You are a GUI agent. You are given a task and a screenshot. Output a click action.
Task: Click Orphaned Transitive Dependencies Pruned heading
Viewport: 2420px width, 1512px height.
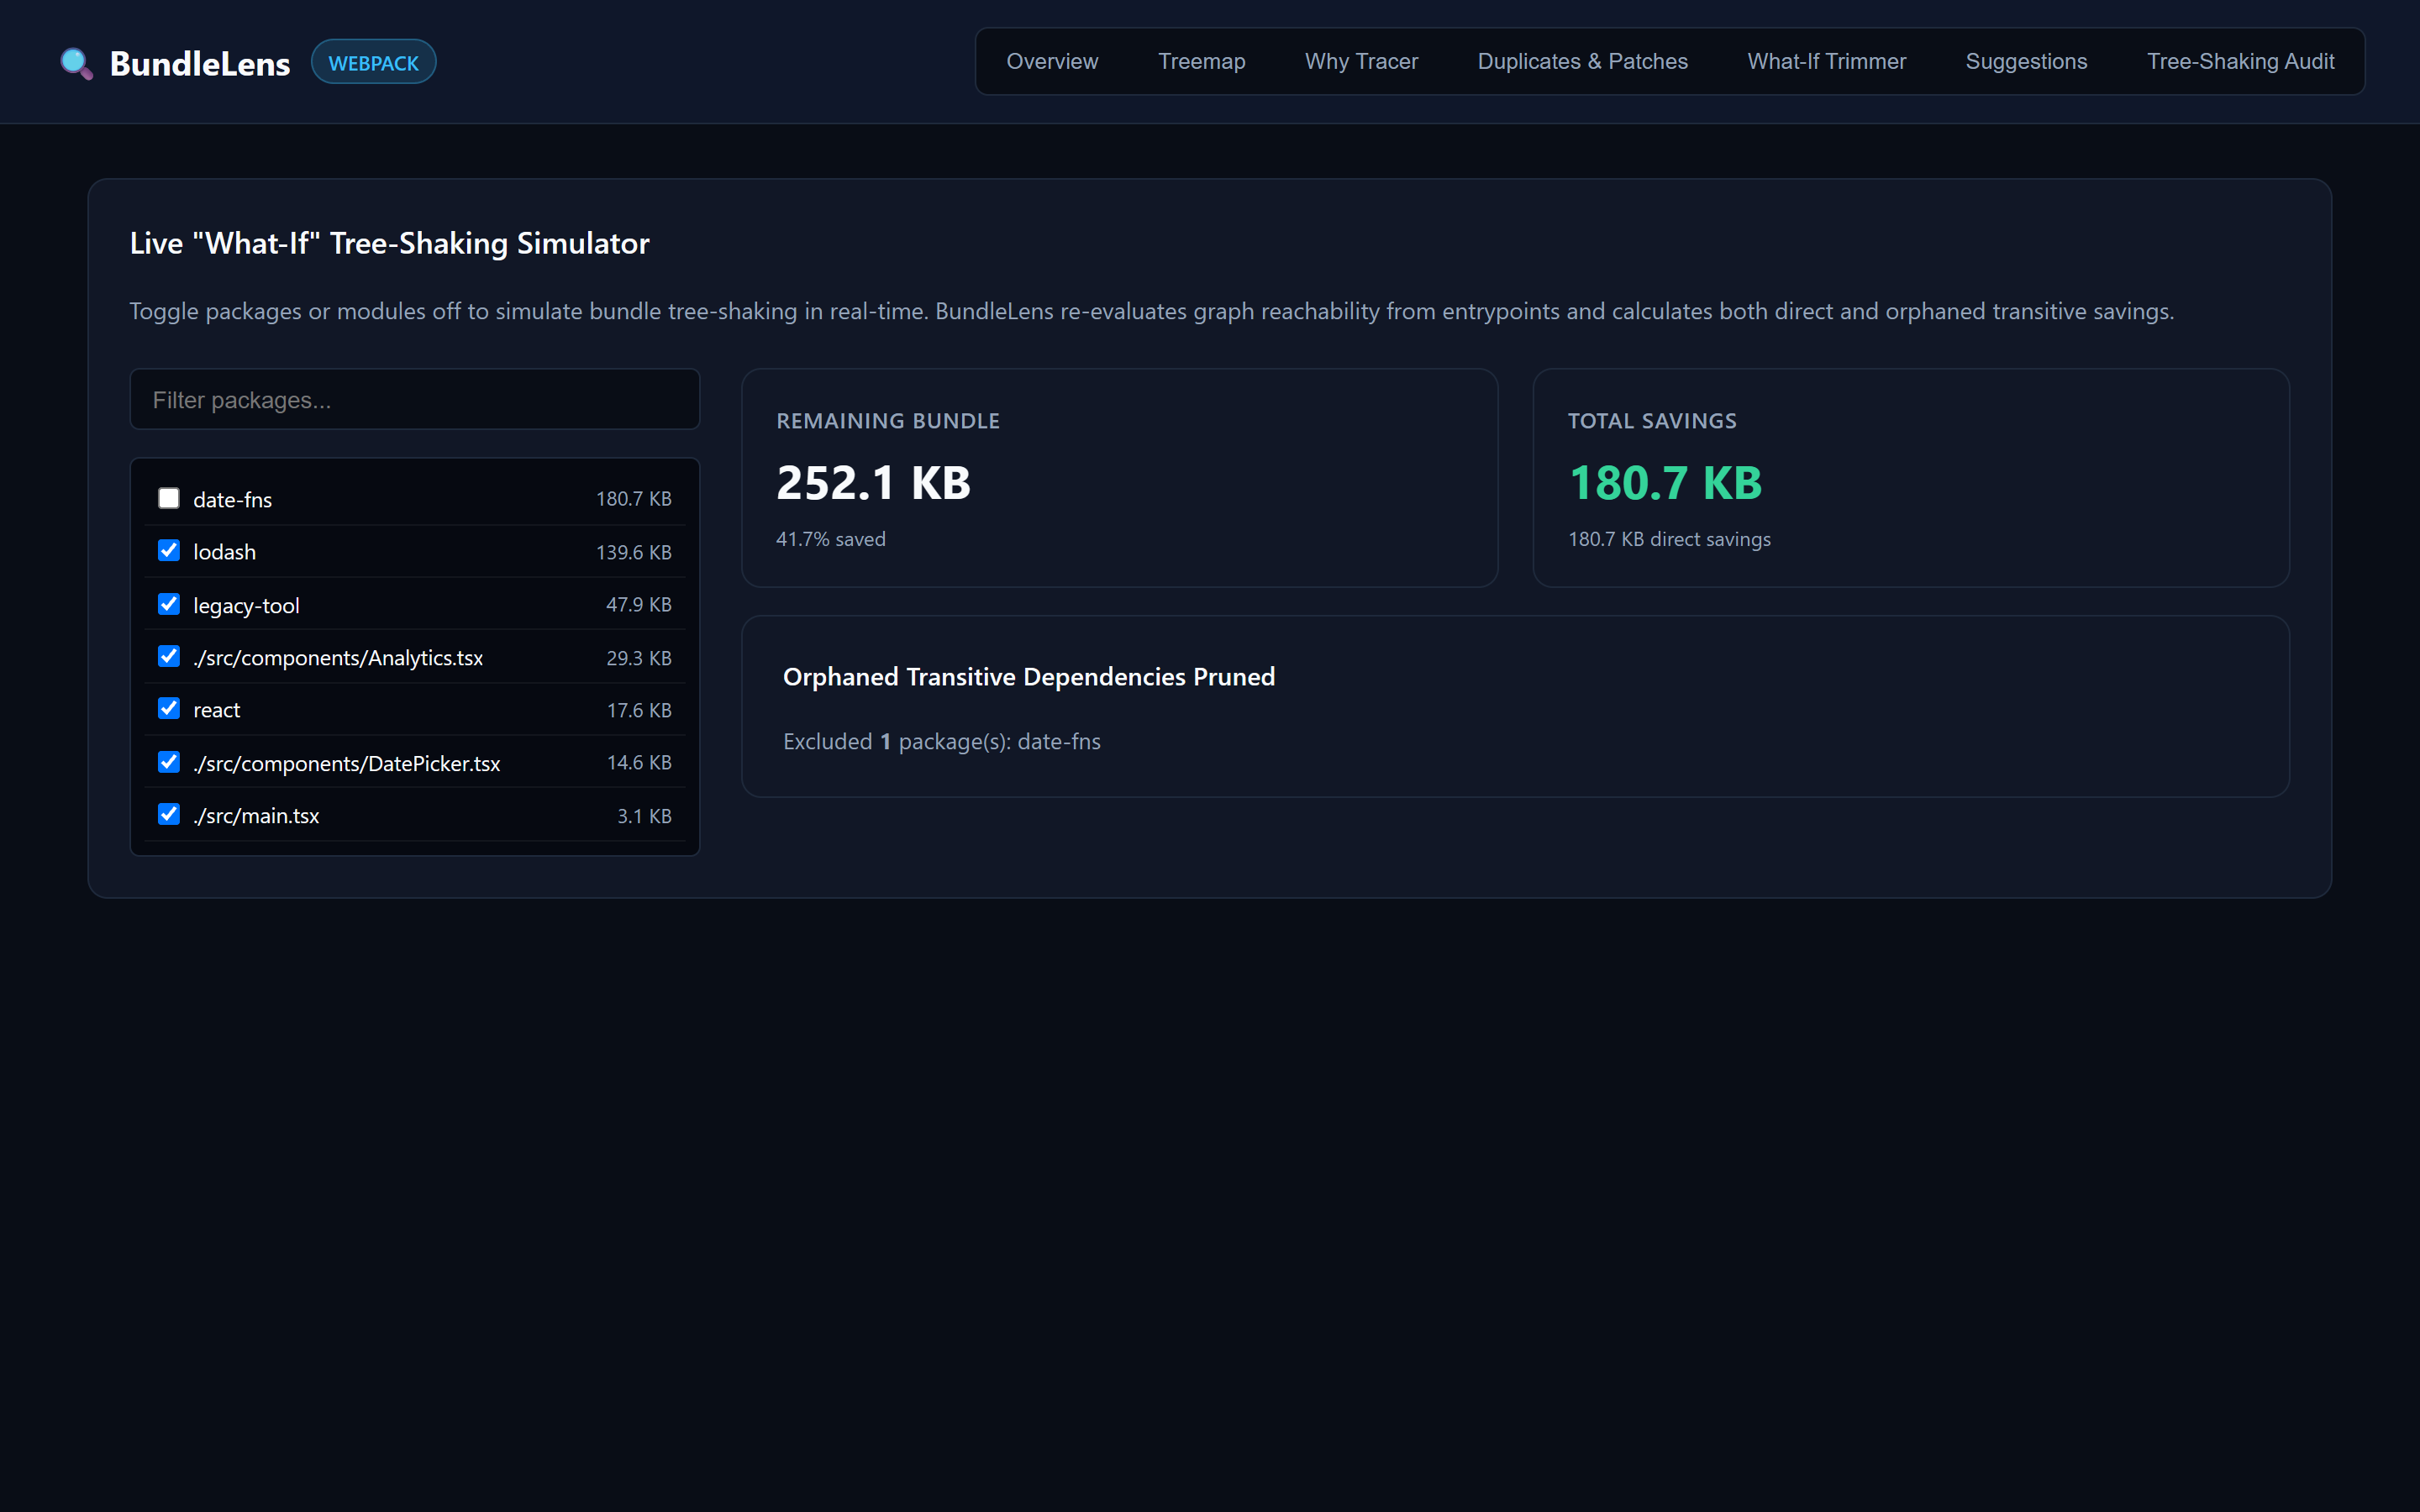pos(1028,677)
